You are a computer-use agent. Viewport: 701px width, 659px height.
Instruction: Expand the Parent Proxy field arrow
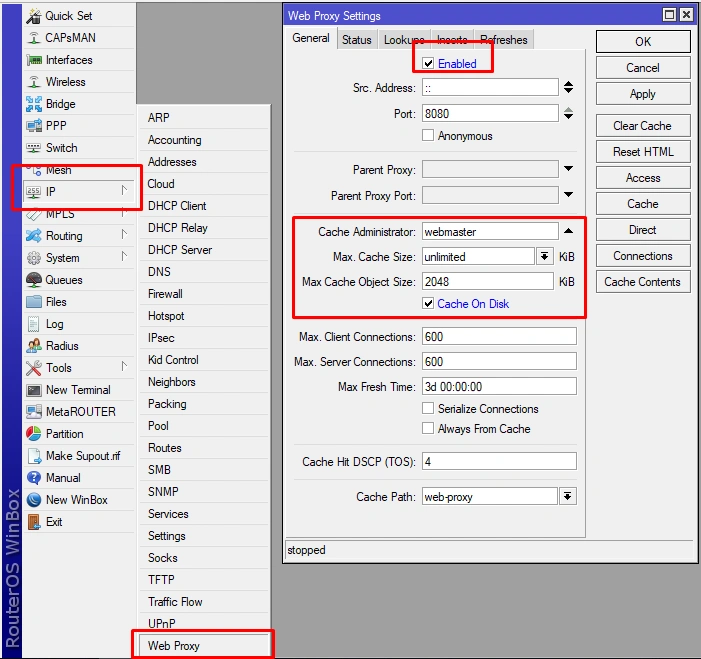coord(568,169)
